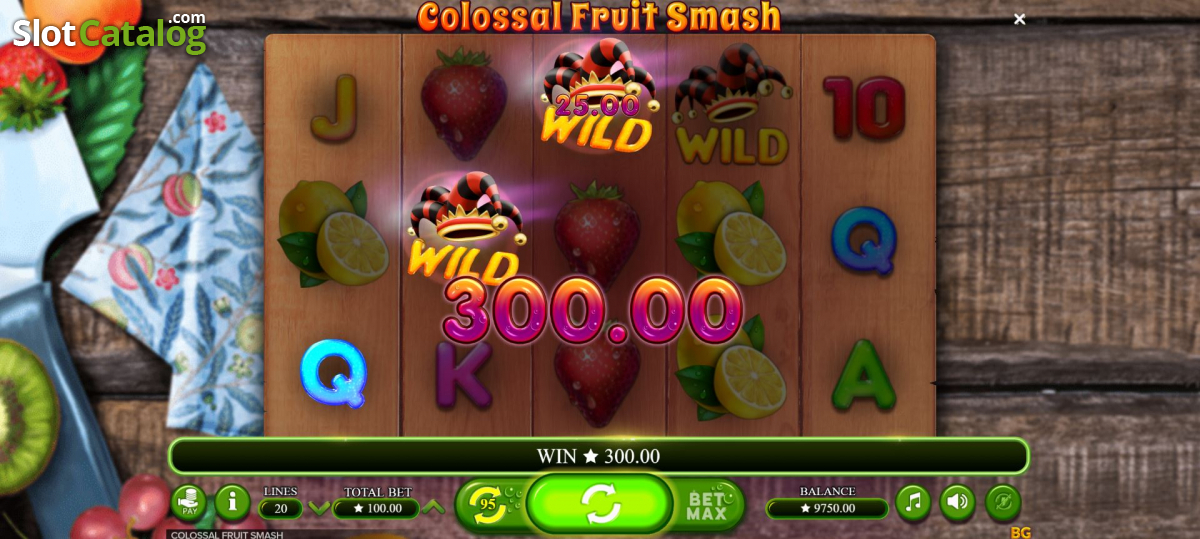This screenshot has height=539, width=1200.
Task: Toggle the turbo spin mode icon
Action: (1002, 502)
